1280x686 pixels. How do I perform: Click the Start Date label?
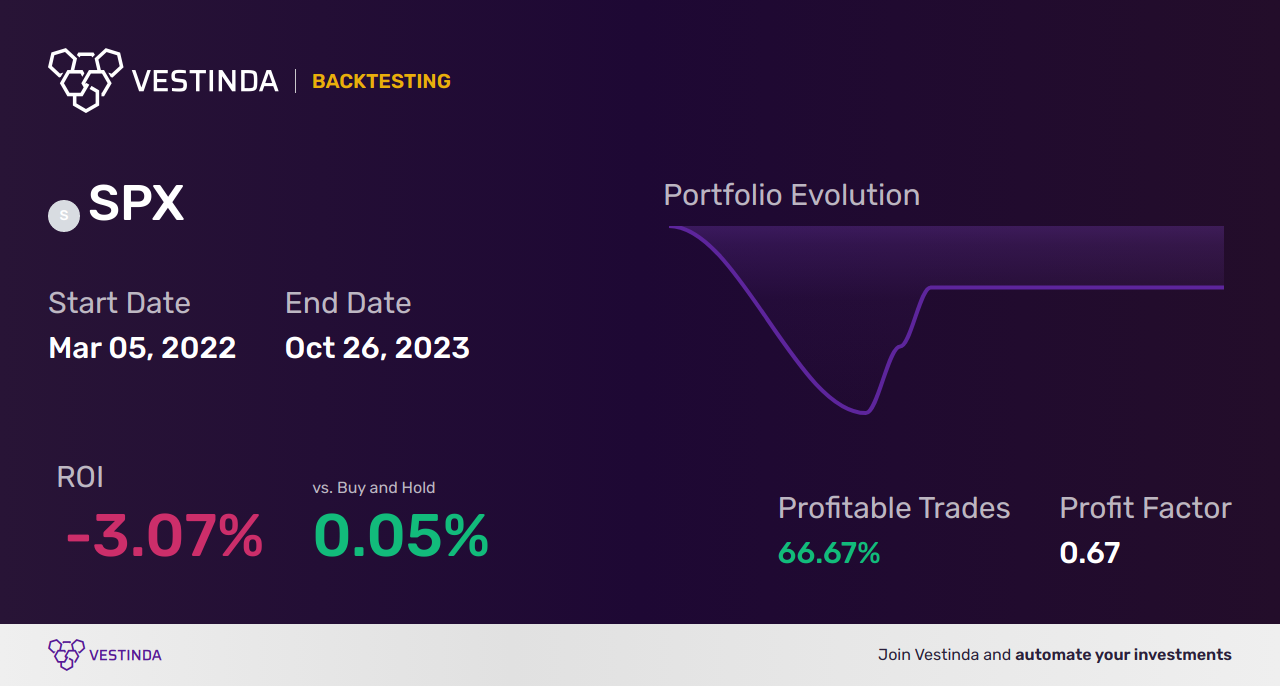119,303
